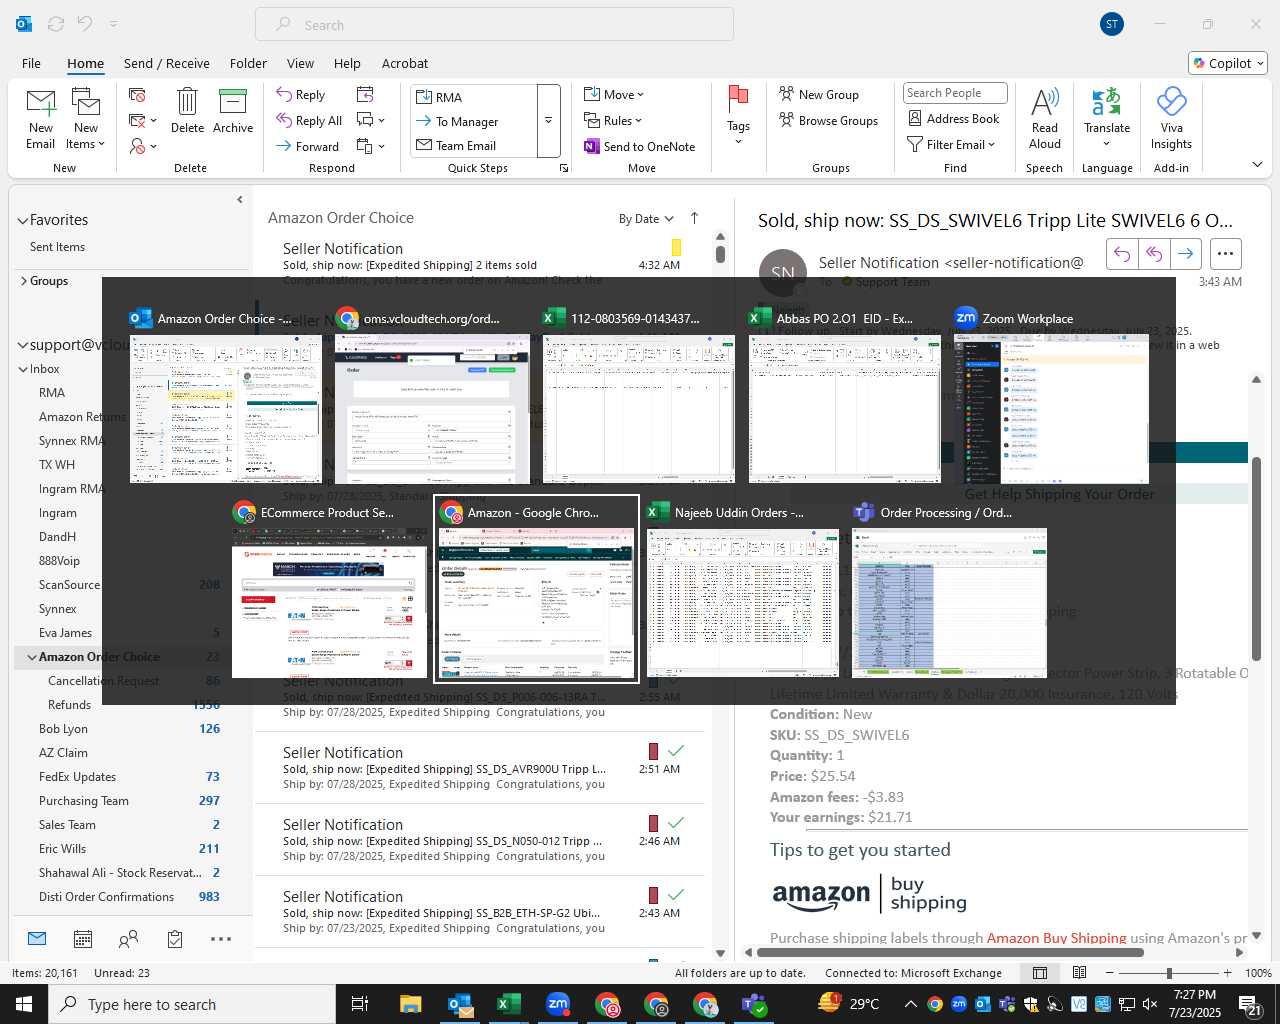Select the Refunds folder
Image resolution: width=1280 pixels, height=1024 pixels.
tap(69, 705)
